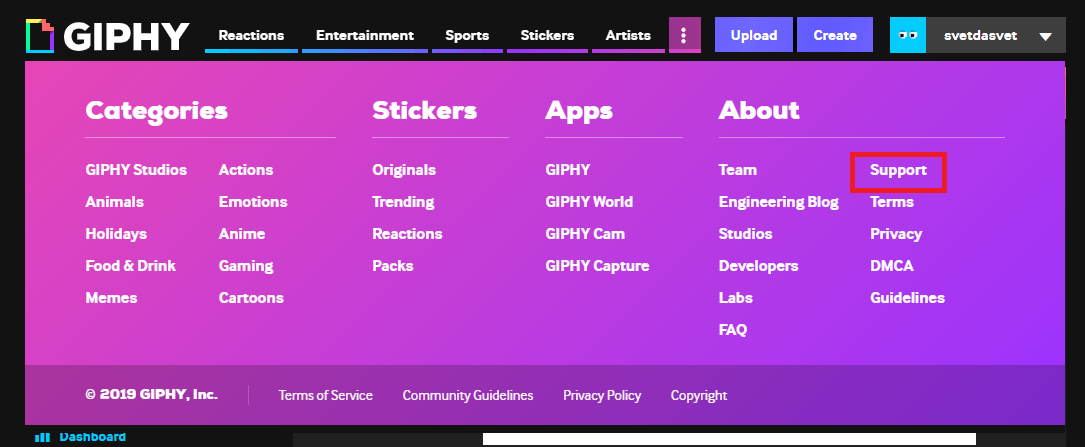The image size is (1085, 447).
Task: Open the Memes category
Action: pos(111,298)
